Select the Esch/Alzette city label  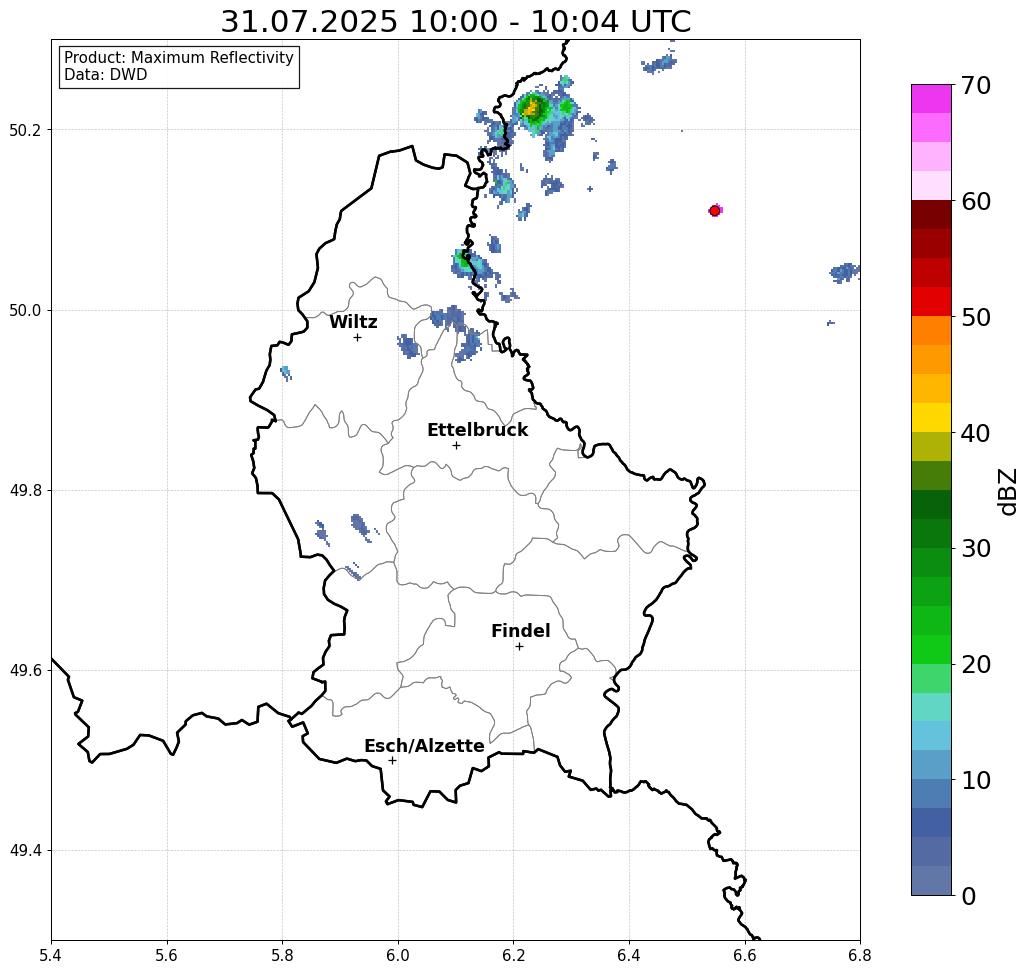click(424, 746)
